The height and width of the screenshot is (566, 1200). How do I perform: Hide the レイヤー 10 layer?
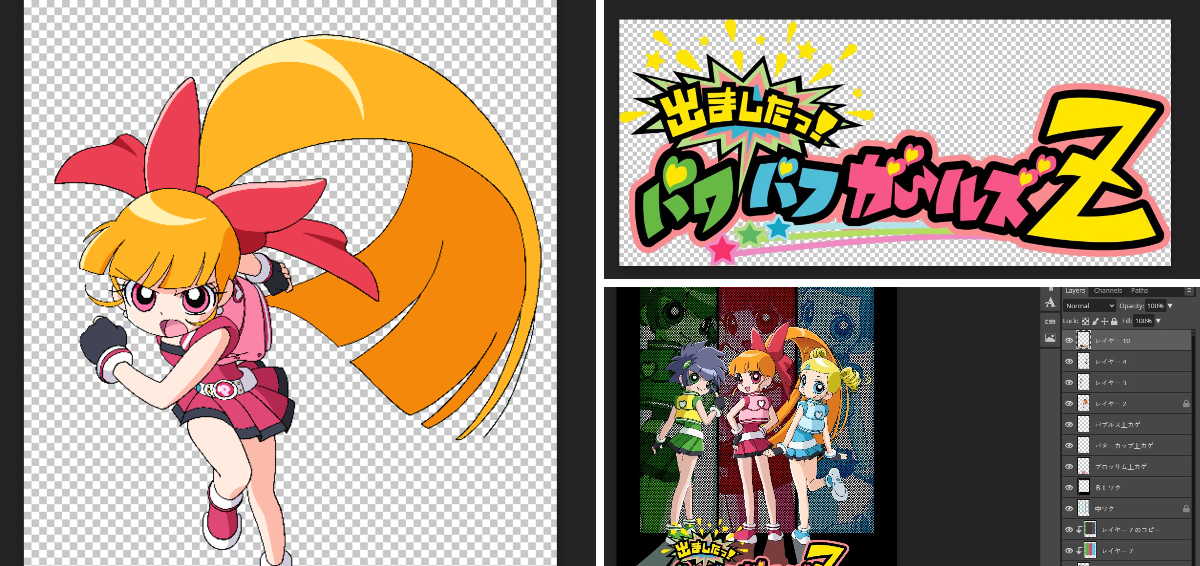pos(1069,341)
